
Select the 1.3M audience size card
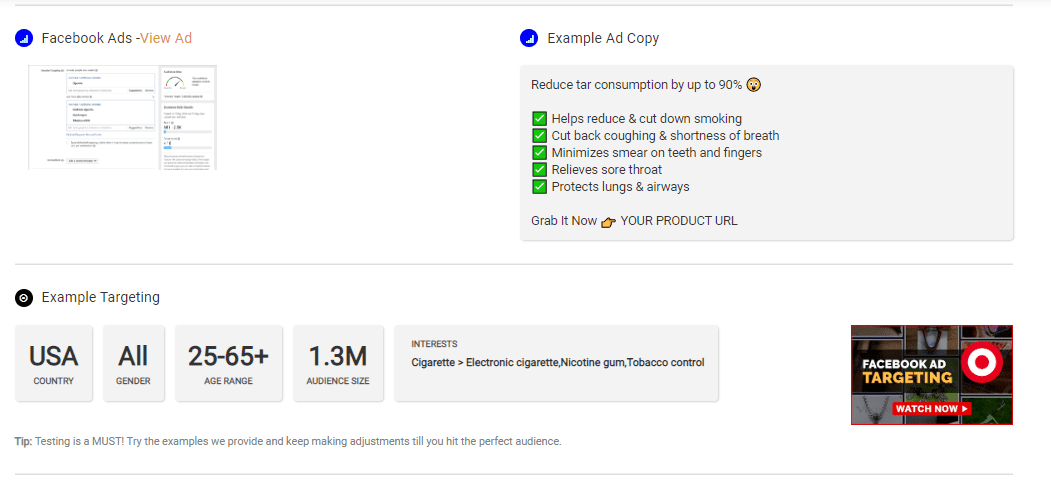coord(338,363)
